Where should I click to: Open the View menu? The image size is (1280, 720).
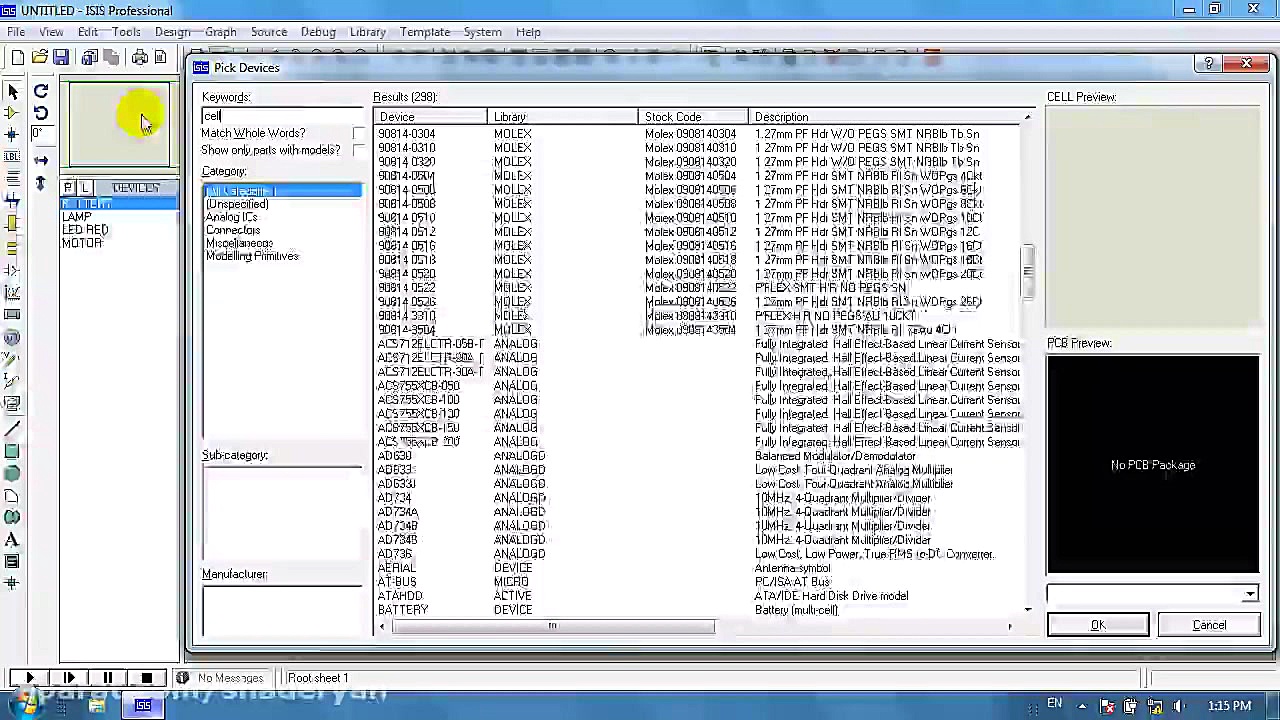coord(51,32)
